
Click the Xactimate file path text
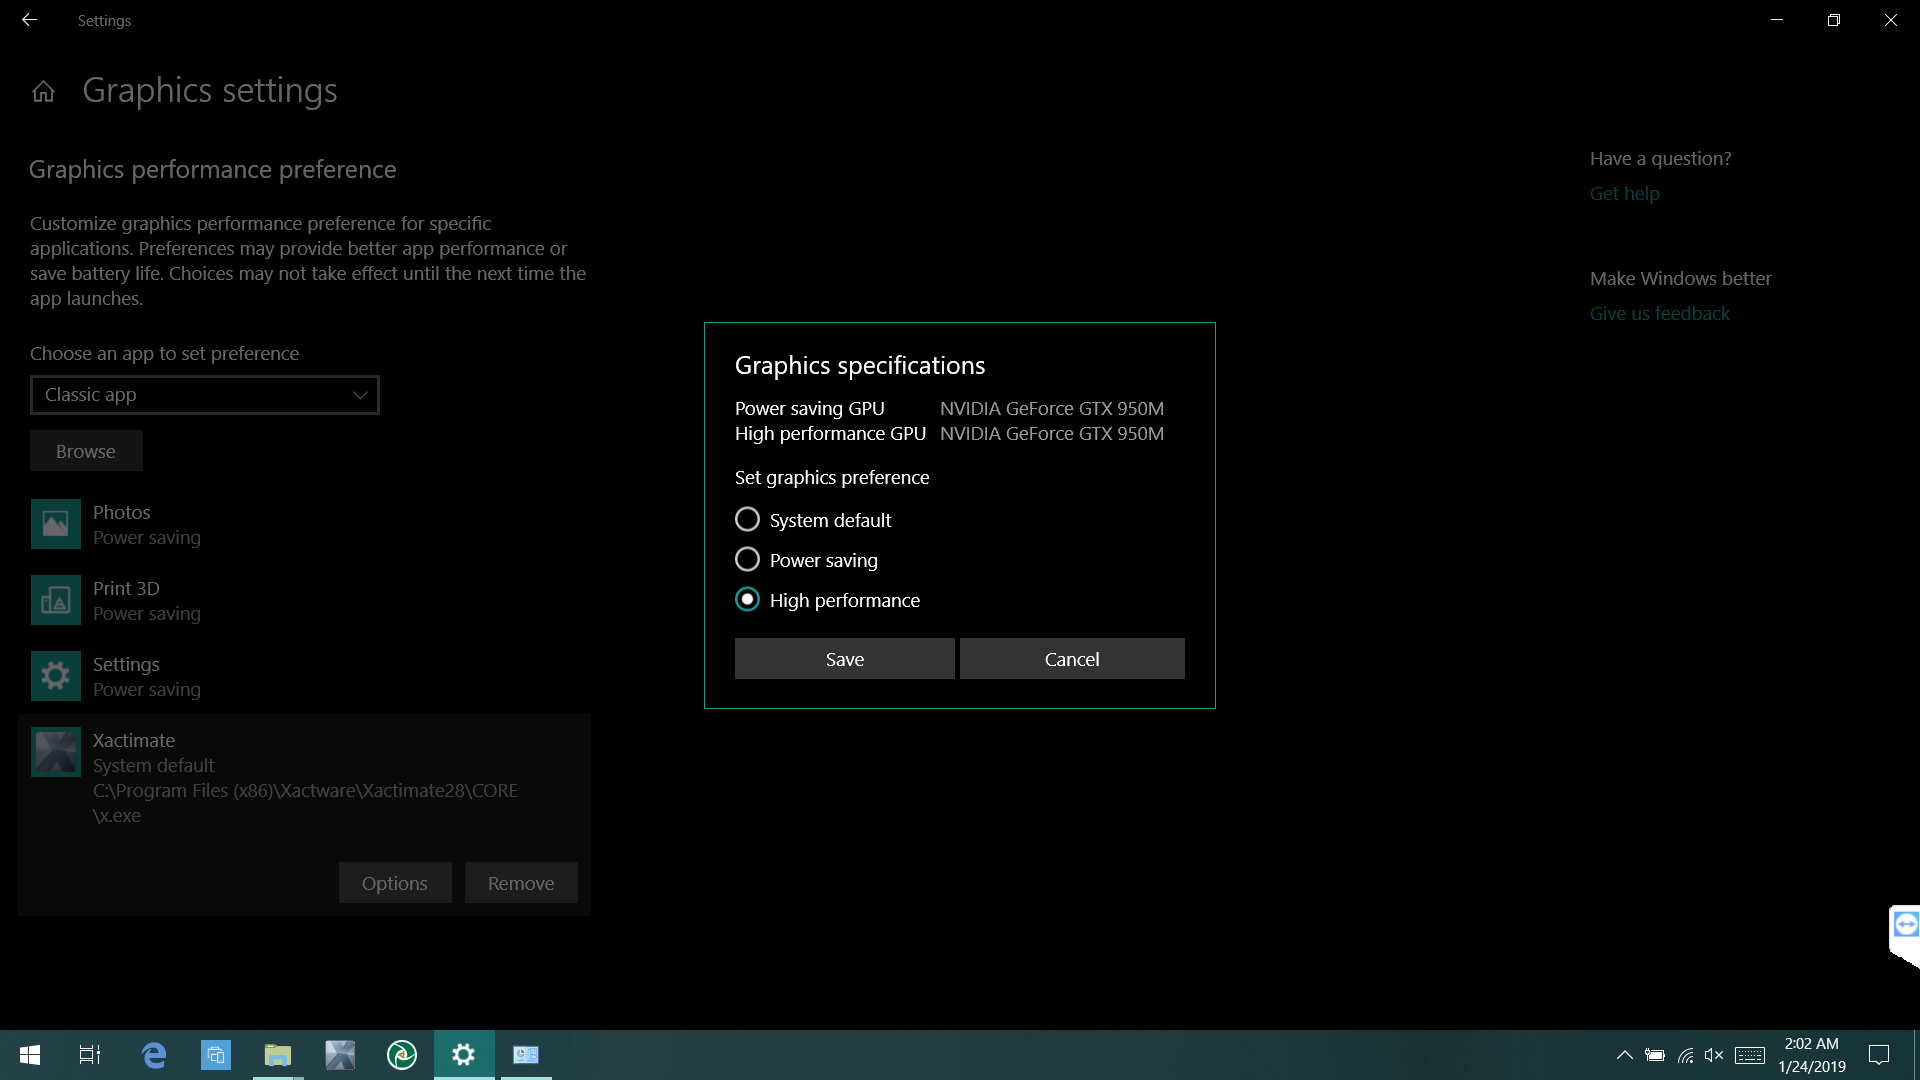pos(305,803)
